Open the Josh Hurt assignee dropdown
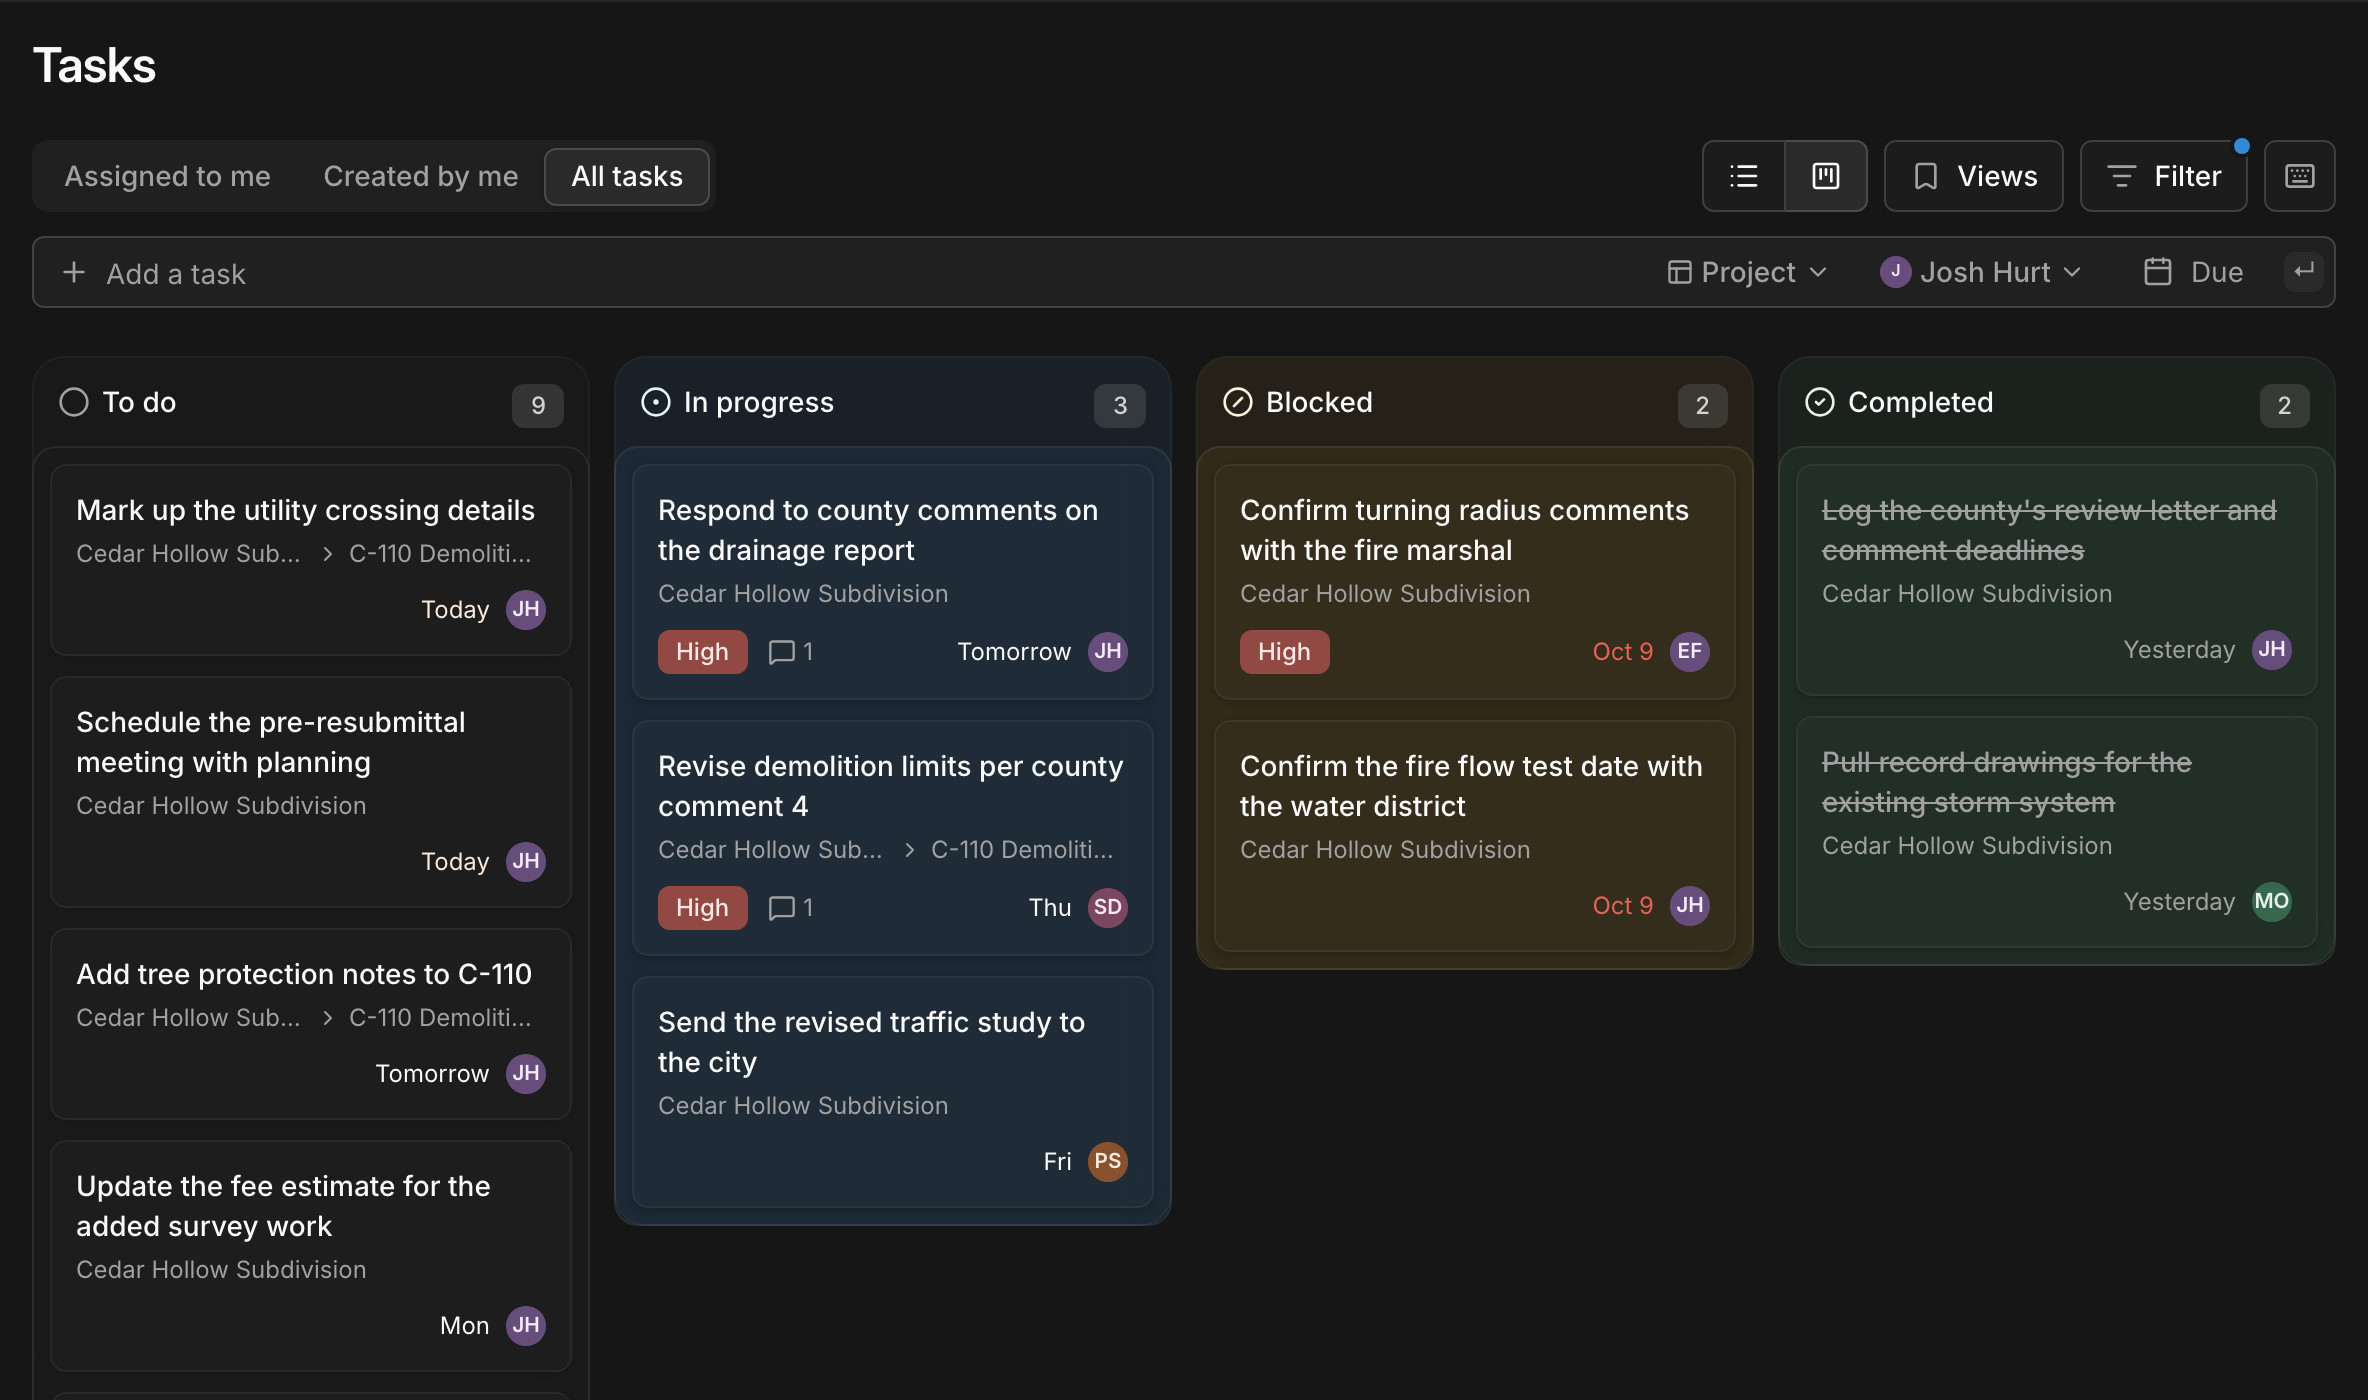This screenshot has height=1400, width=2368. click(x=1980, y=272)
